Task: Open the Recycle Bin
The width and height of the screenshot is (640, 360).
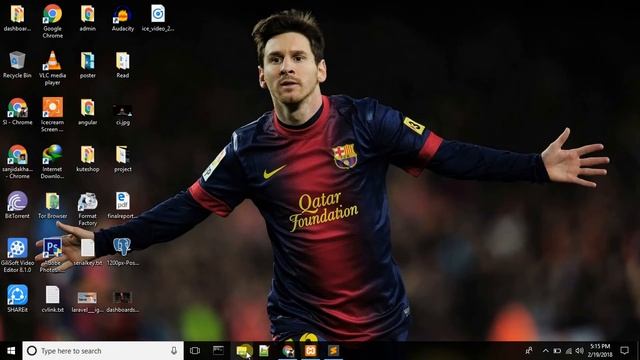Action: click(x=17, y=65)
